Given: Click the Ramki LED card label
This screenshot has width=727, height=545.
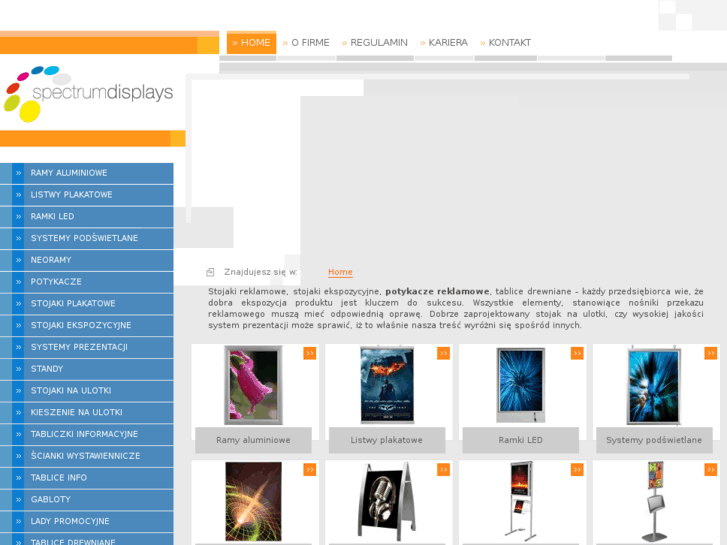Looking at the screenshot, I should (x=520, y=440).
